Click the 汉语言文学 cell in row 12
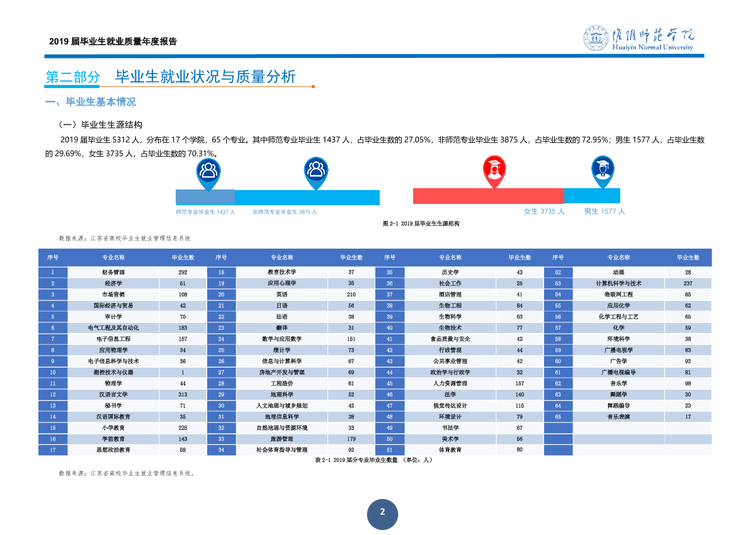Viewport: 750px width, 535px height. point(113,394)
